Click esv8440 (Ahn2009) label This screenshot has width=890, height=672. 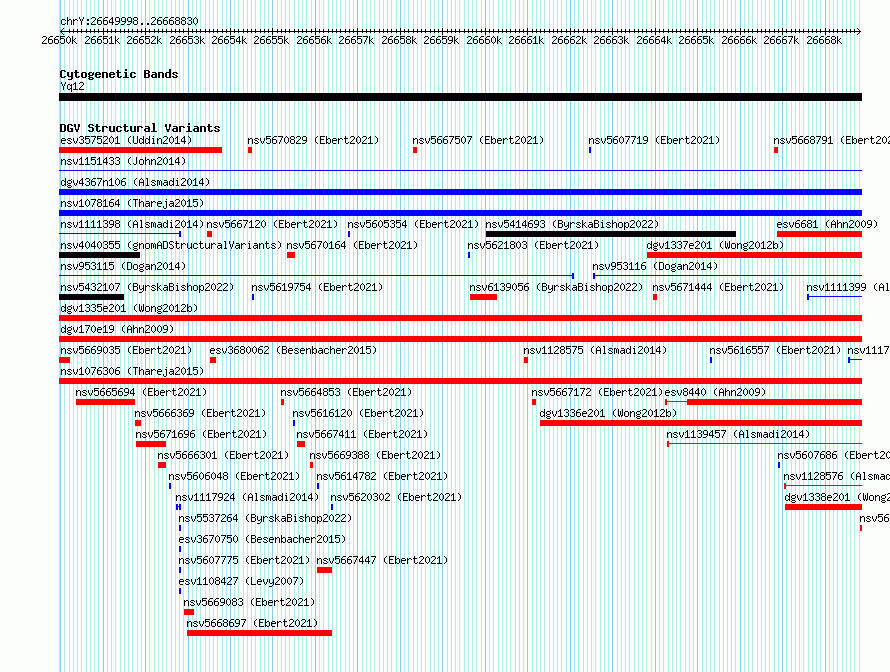tap(715, 392)
